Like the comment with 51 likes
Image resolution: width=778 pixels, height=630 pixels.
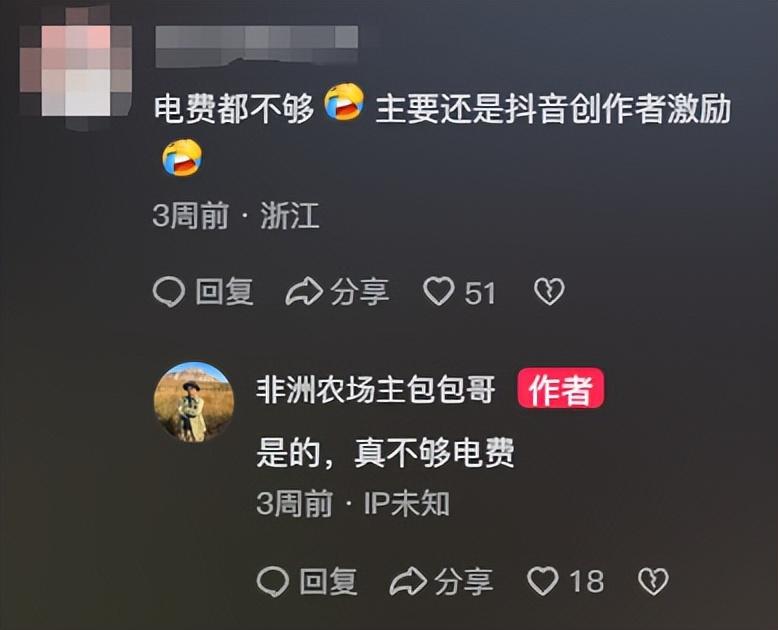click(439, 291)
